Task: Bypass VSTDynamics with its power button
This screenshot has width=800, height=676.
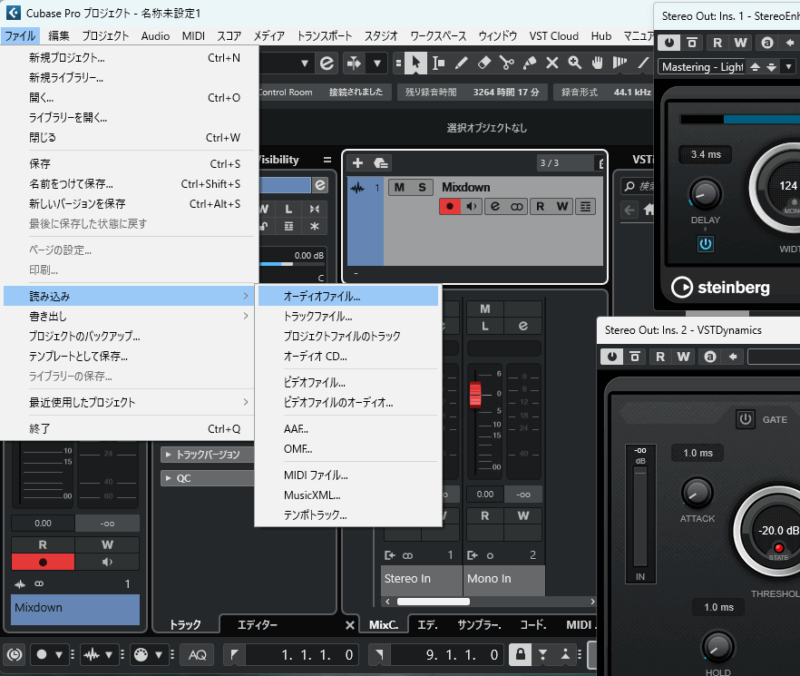Action: 612,356
